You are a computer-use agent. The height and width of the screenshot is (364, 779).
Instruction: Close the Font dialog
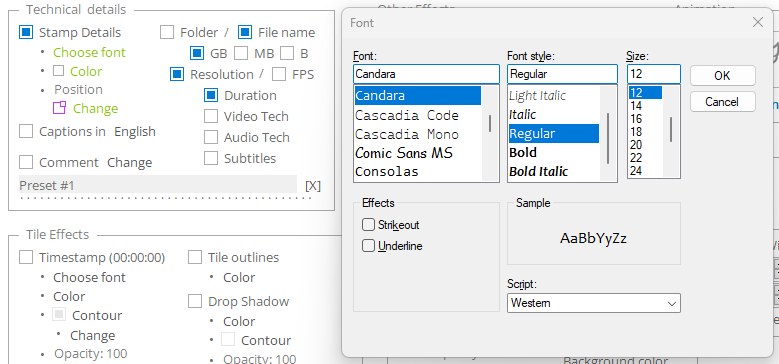coord(758,22)
